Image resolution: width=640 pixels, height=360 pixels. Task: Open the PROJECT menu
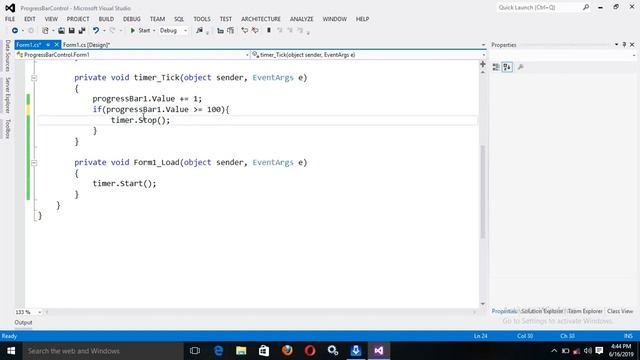click(x=78, y=19)
